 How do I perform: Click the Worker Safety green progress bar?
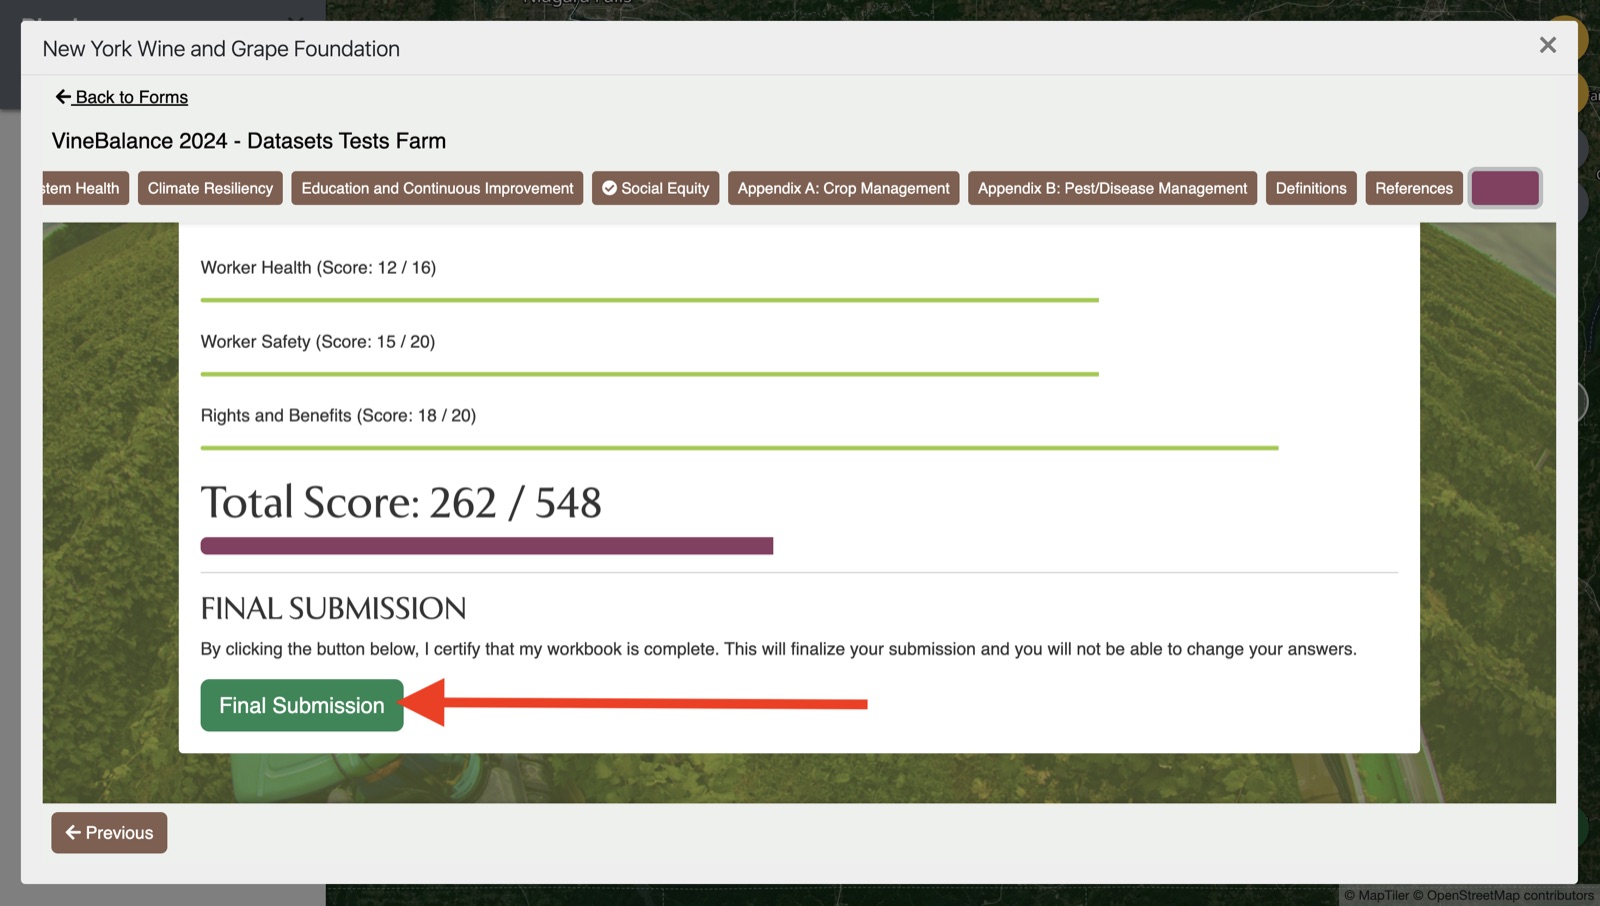650,374
